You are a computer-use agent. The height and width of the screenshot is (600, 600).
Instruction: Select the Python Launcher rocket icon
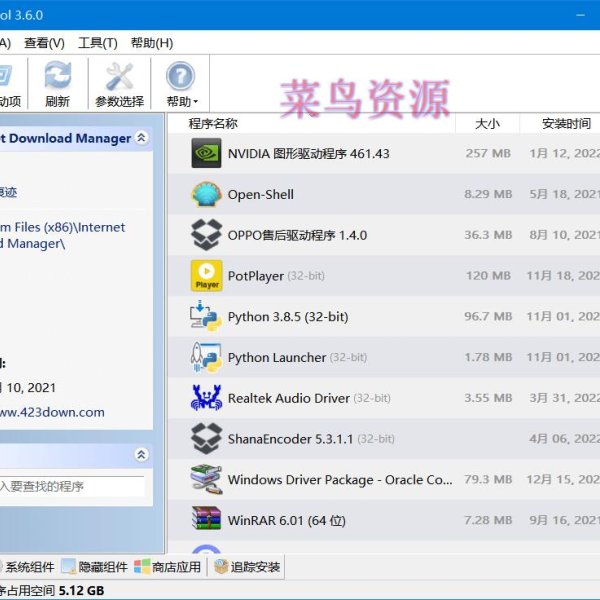coord(206,357)
